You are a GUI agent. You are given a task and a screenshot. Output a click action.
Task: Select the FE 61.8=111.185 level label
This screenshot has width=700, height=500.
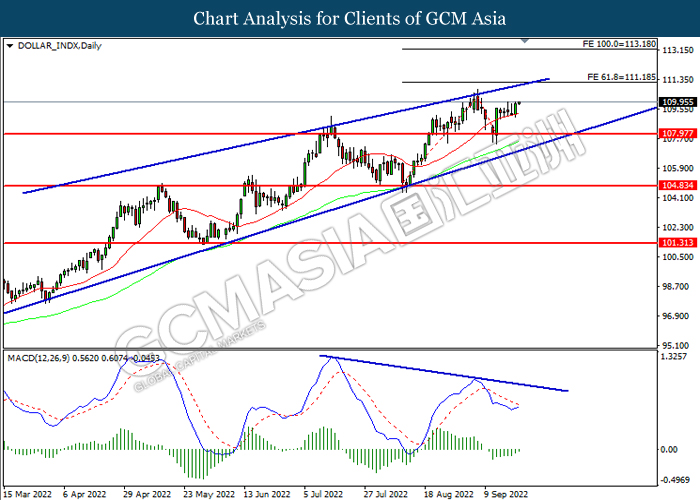point(621,77)
